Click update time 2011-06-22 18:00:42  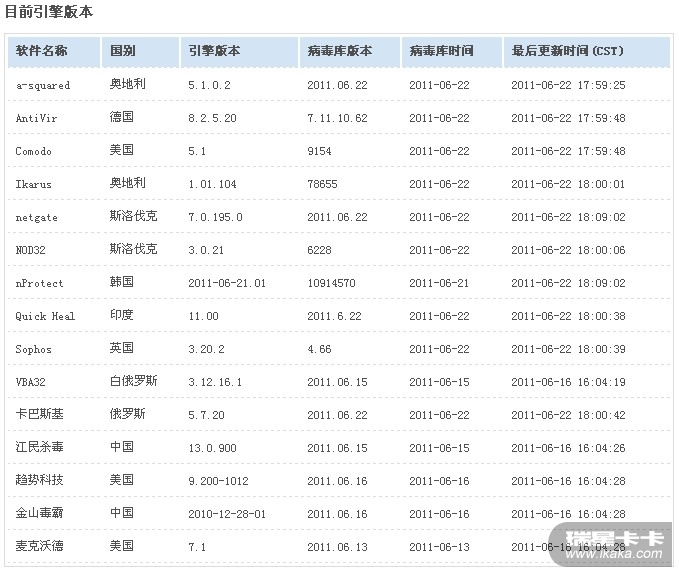click(x=568, y=415)
